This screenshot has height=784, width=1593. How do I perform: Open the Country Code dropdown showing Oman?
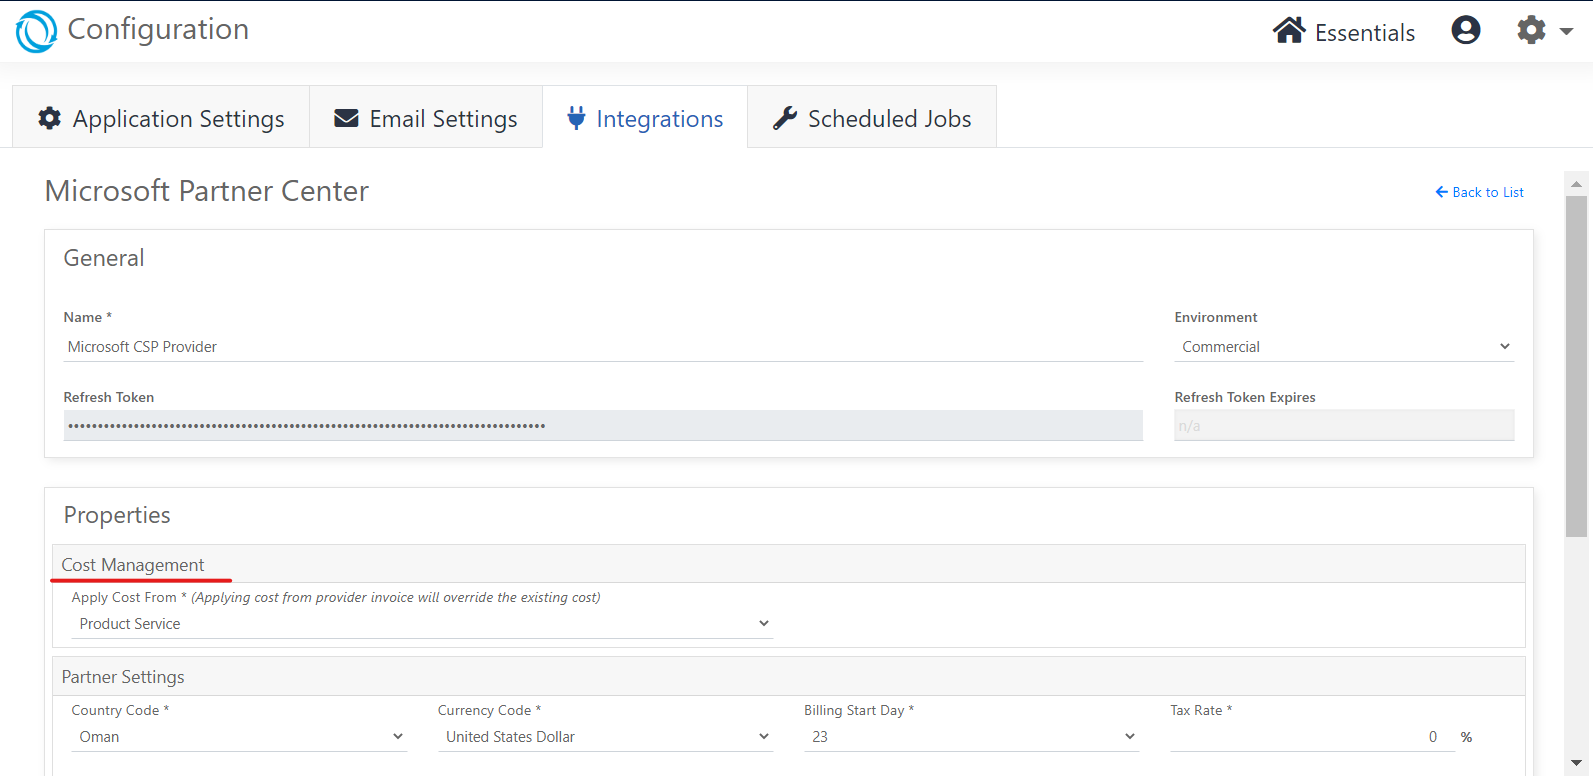239,737
